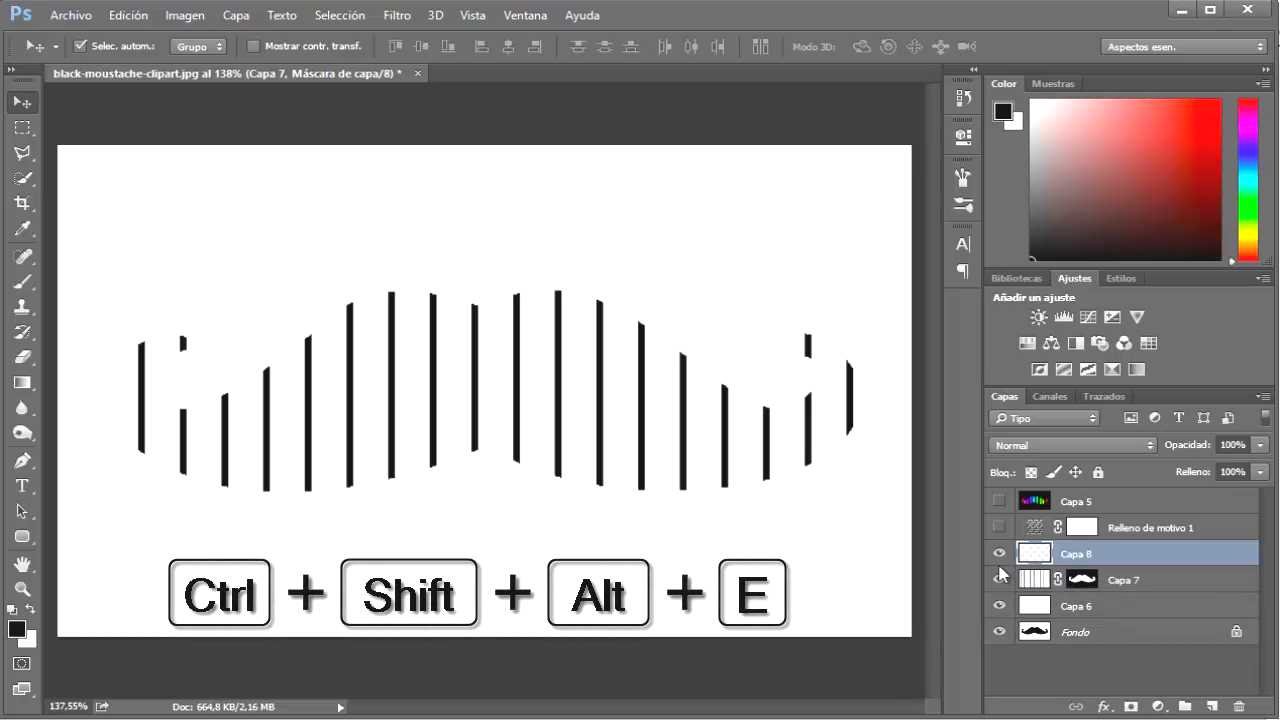Expand the Color panel options menu
The image size is (1280, 720).
click(1263, 84)
